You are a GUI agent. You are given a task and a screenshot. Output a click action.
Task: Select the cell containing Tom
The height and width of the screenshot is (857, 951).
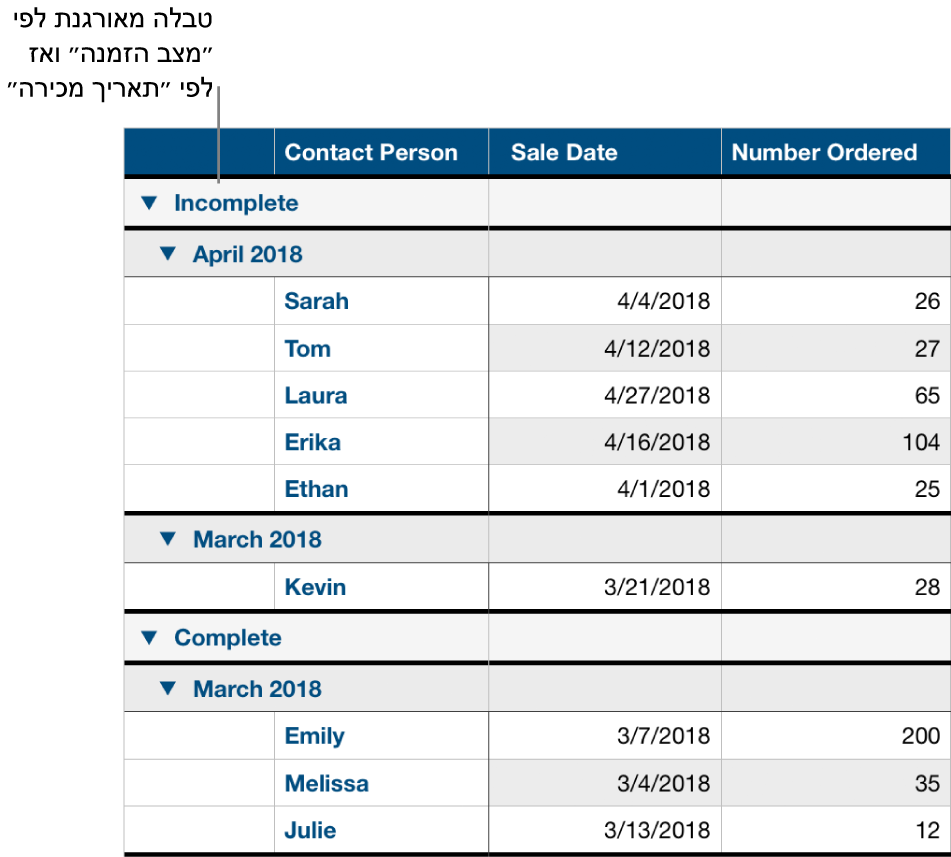click(x=307, y=348)
